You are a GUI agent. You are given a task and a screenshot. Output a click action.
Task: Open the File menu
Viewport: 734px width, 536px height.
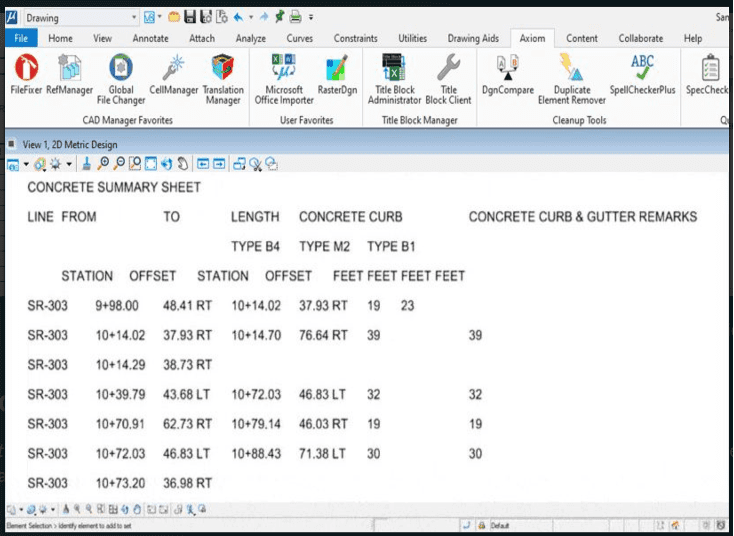(x=20, y=38)
